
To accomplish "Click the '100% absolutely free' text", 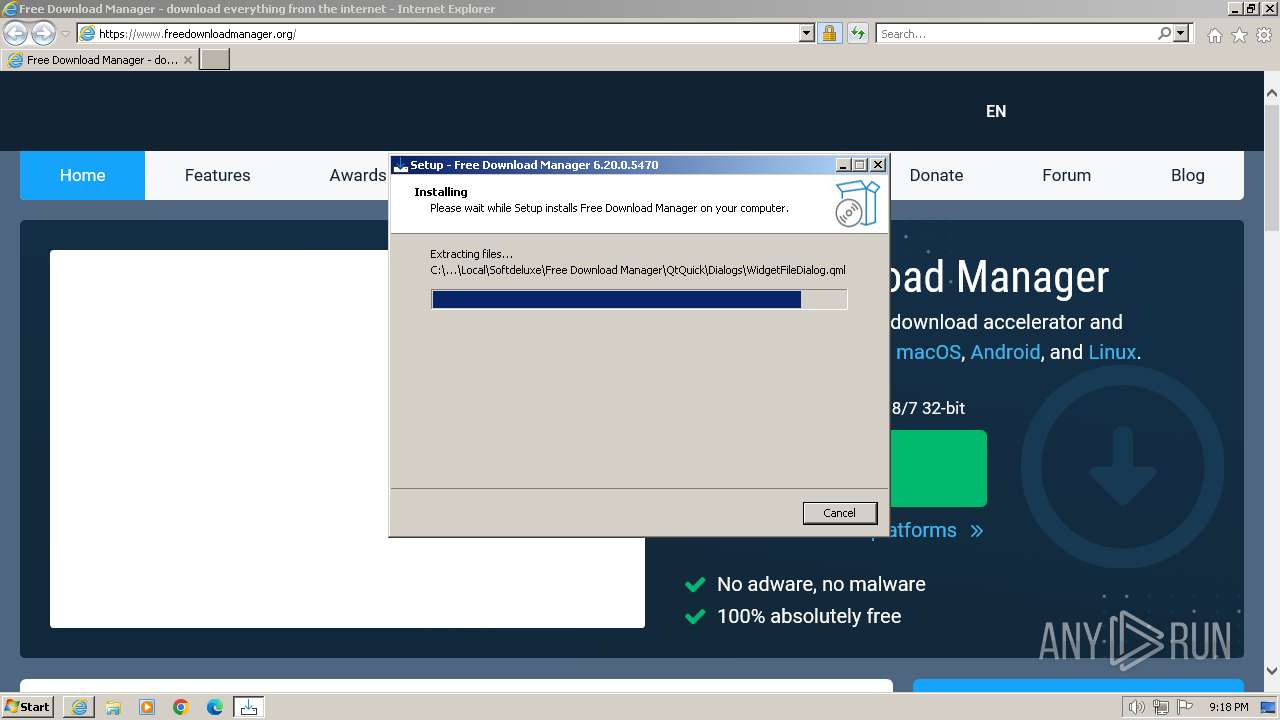I will [x=809, y=616].
